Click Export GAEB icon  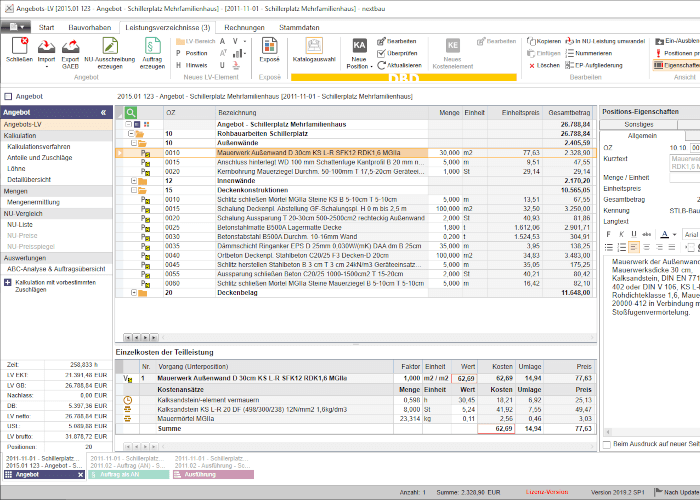[x=70, y=46]
